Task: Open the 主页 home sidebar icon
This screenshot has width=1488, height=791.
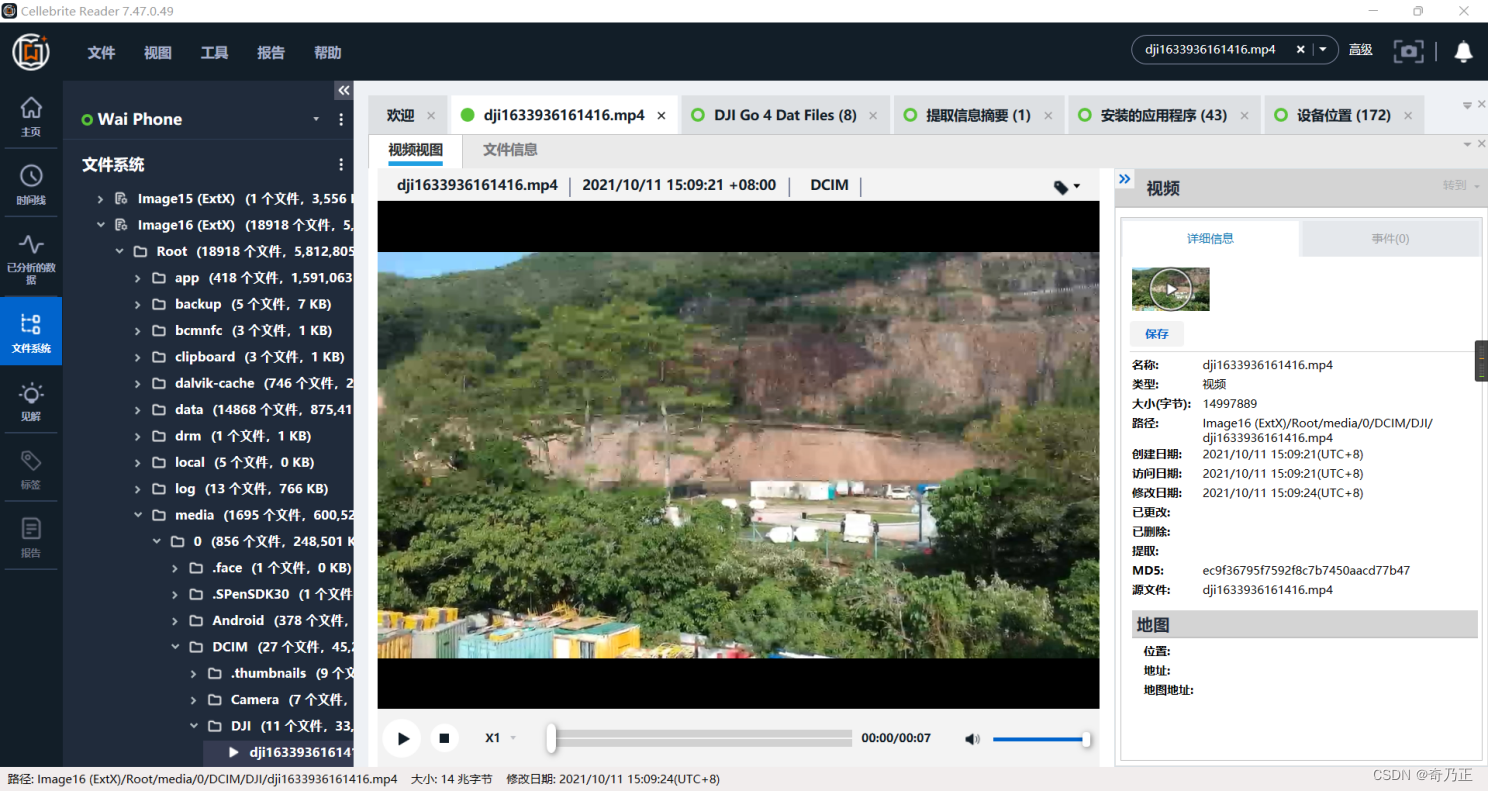Action: [31, 116]
